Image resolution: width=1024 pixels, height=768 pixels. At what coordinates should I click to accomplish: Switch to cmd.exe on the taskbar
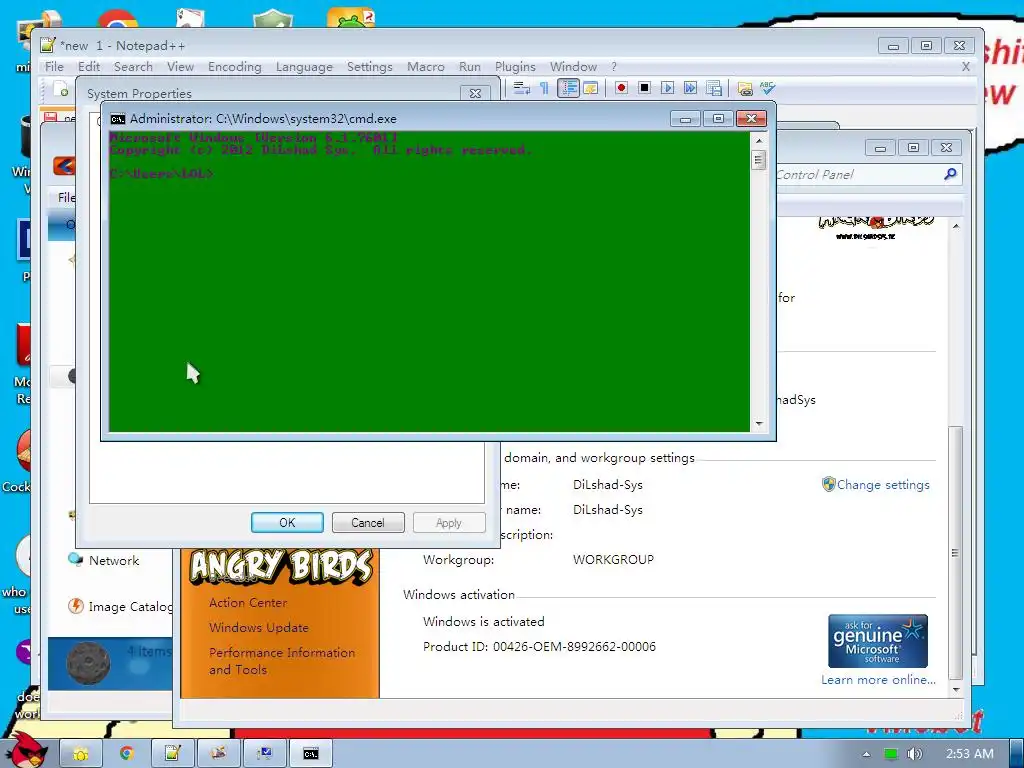pyautogui.click(x=311, y=754)
